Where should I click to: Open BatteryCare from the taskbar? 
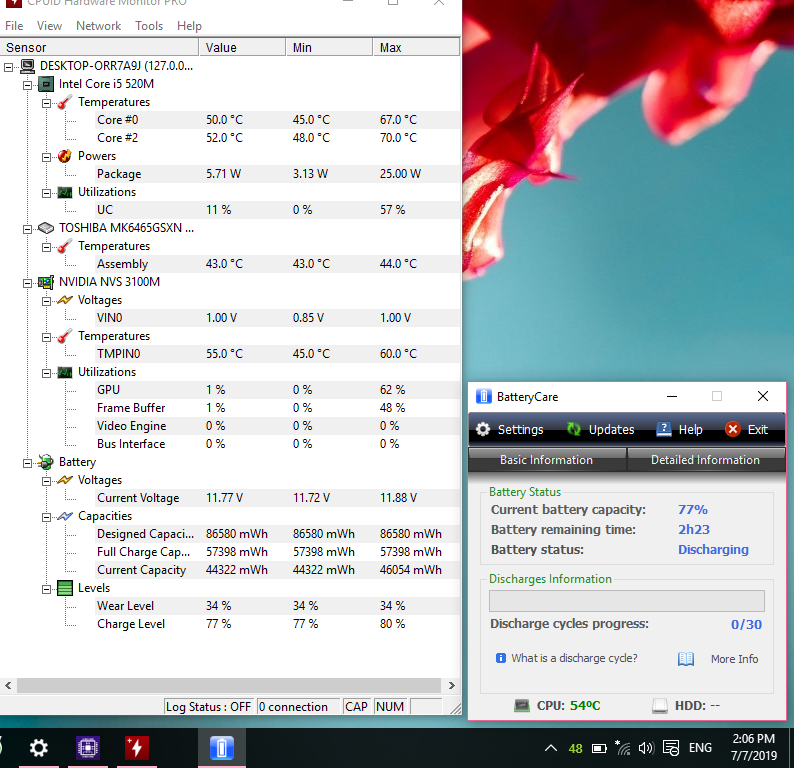pyautogui.click(x=222, y=747)
